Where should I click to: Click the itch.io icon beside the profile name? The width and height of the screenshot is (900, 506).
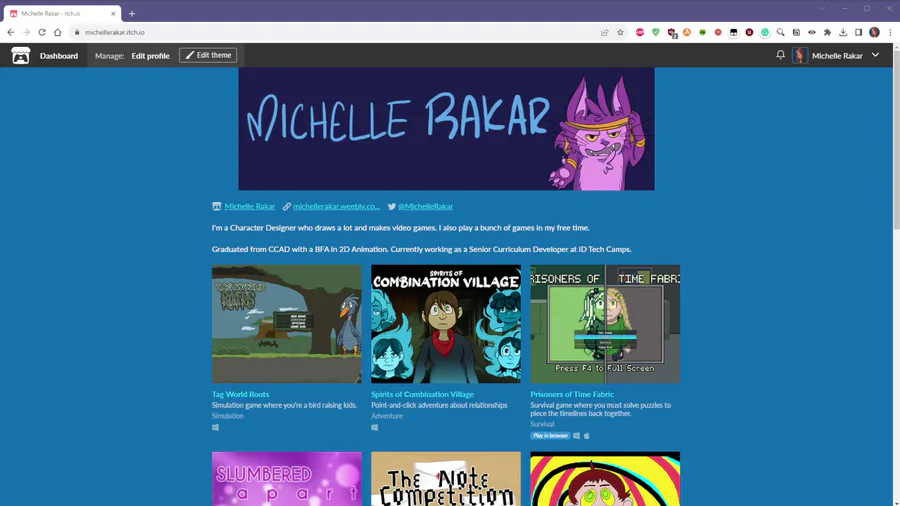216,207
